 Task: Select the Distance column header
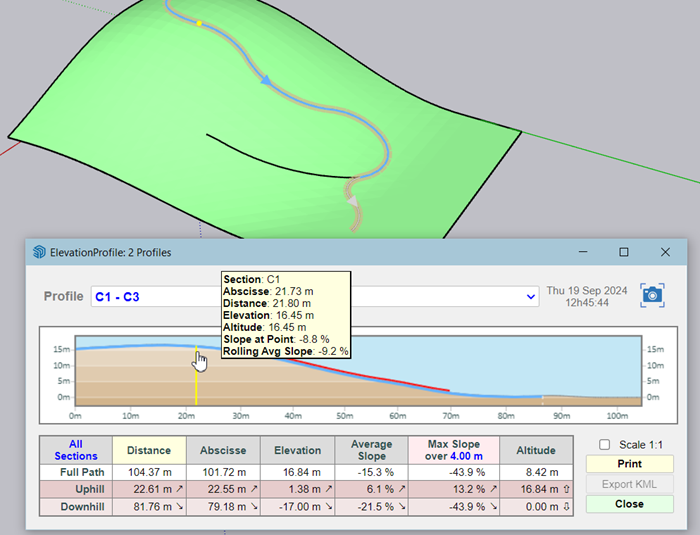[149, 450]
